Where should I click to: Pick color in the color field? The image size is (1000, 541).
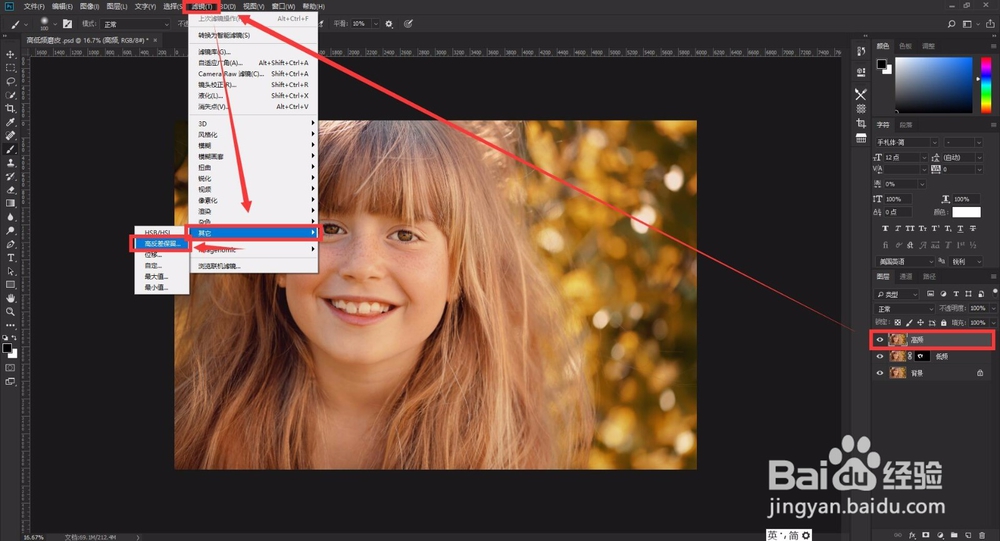[934, 85]
